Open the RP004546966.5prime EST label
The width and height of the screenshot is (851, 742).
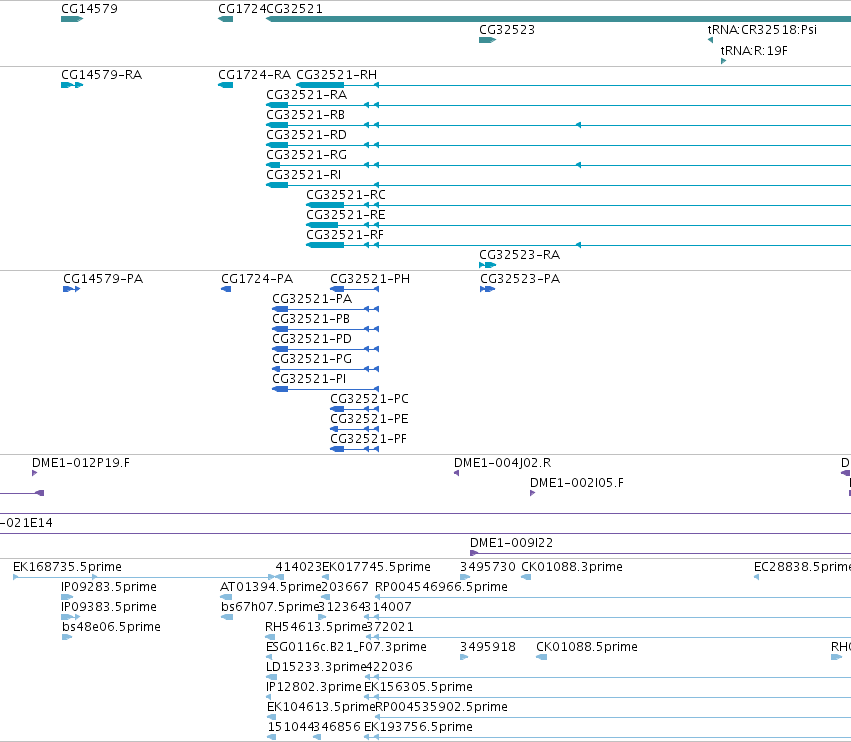(x=441, y=587)
